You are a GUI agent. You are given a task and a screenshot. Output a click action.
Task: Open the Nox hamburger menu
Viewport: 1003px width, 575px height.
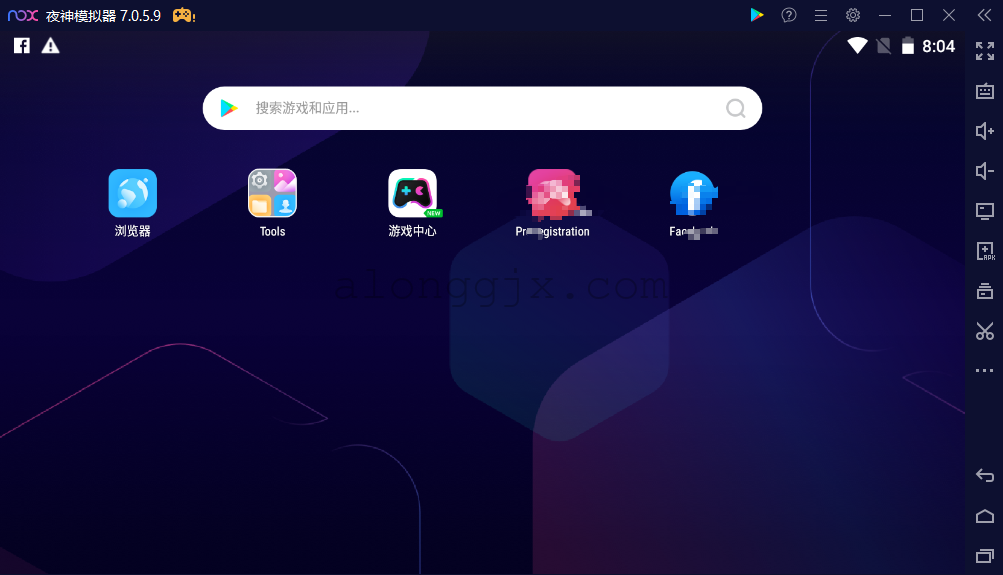[821, 15]
